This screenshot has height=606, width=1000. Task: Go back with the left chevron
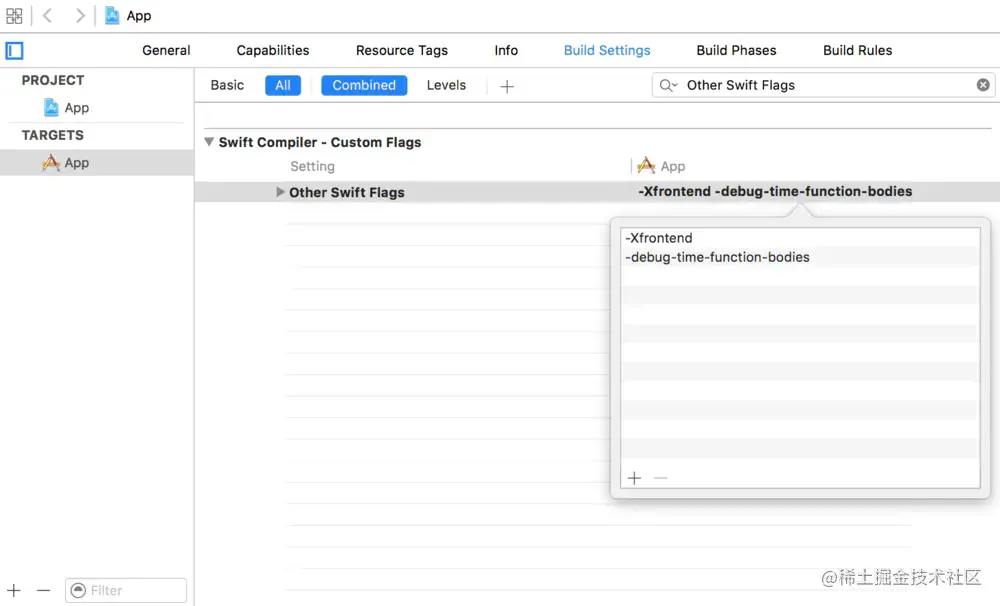[47, 15]
